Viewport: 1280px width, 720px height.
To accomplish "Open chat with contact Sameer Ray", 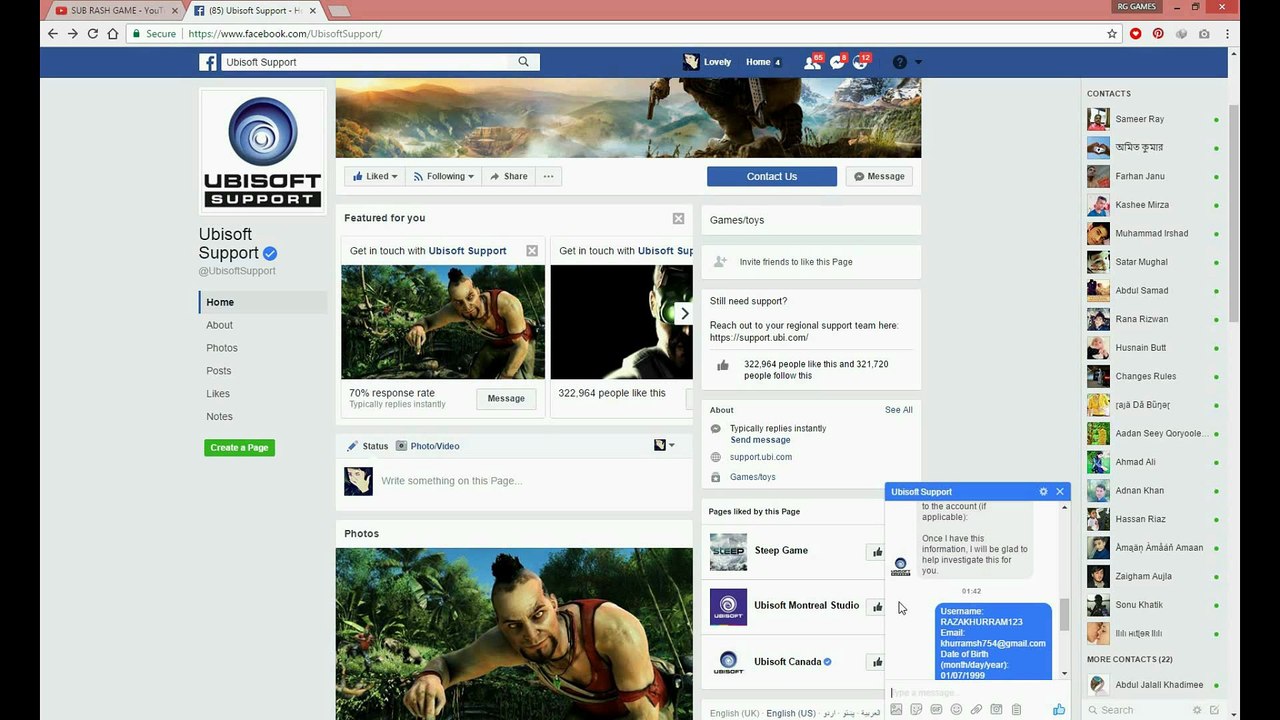I will click(x=1153, y=119).
